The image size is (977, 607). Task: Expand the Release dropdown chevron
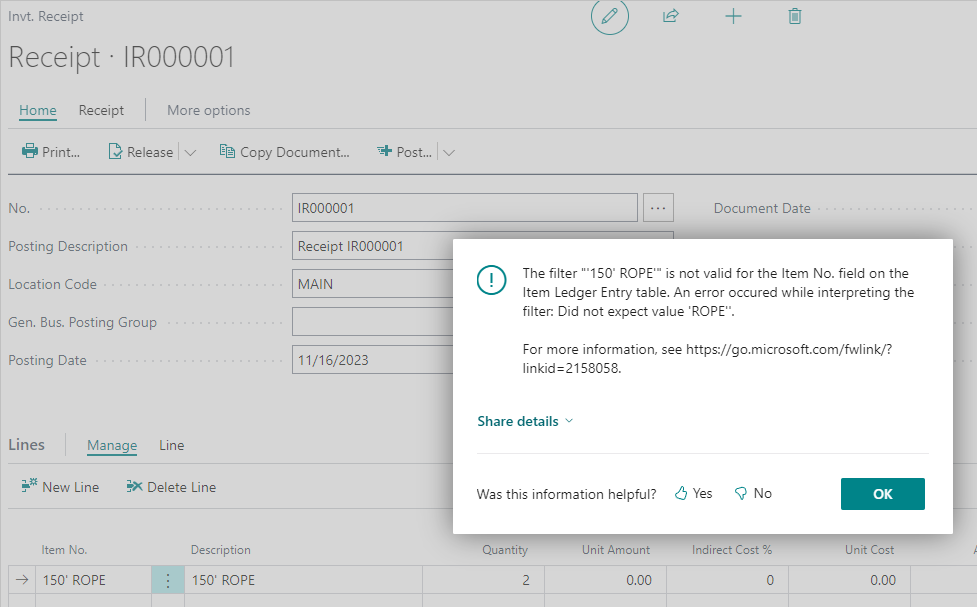tap(191, 153)
